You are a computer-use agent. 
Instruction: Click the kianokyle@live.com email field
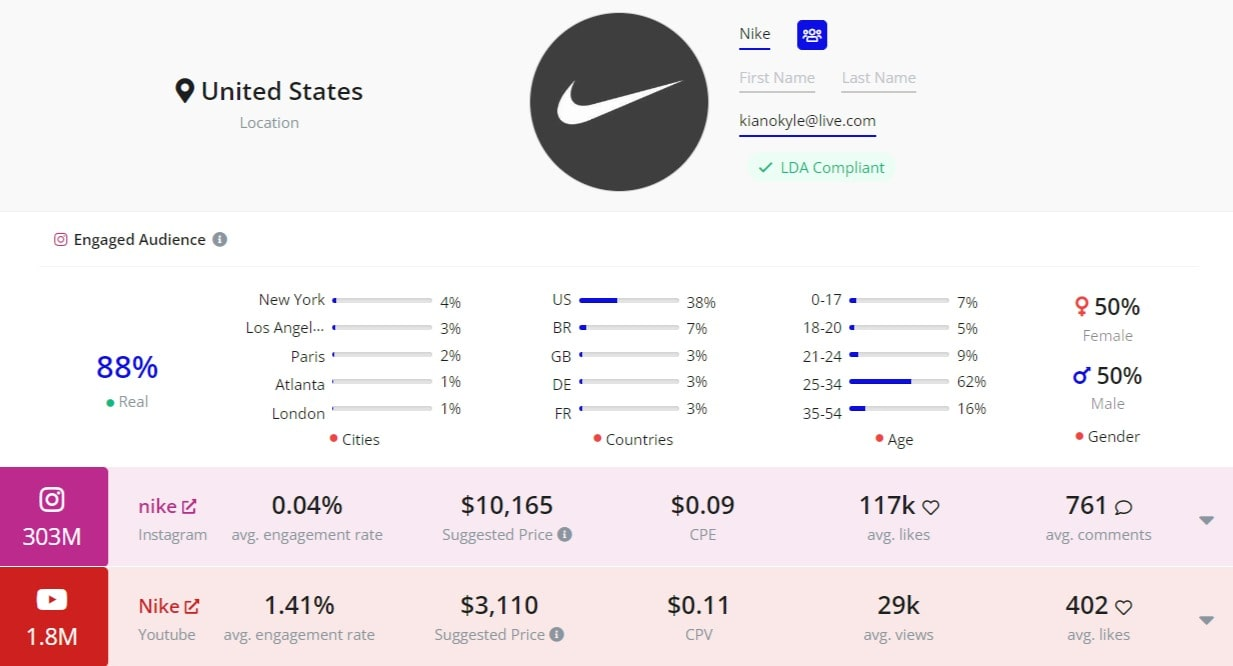click(807, 121)
